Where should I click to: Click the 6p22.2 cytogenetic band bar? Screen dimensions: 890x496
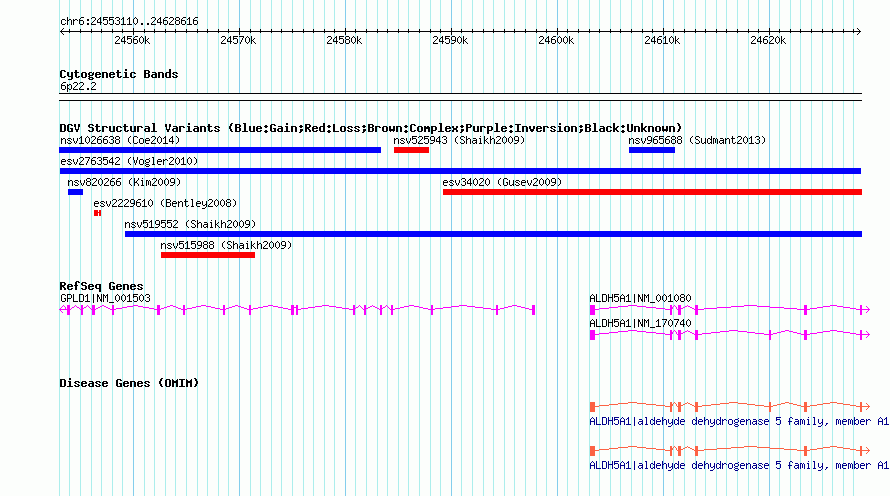tap(460, 97)
